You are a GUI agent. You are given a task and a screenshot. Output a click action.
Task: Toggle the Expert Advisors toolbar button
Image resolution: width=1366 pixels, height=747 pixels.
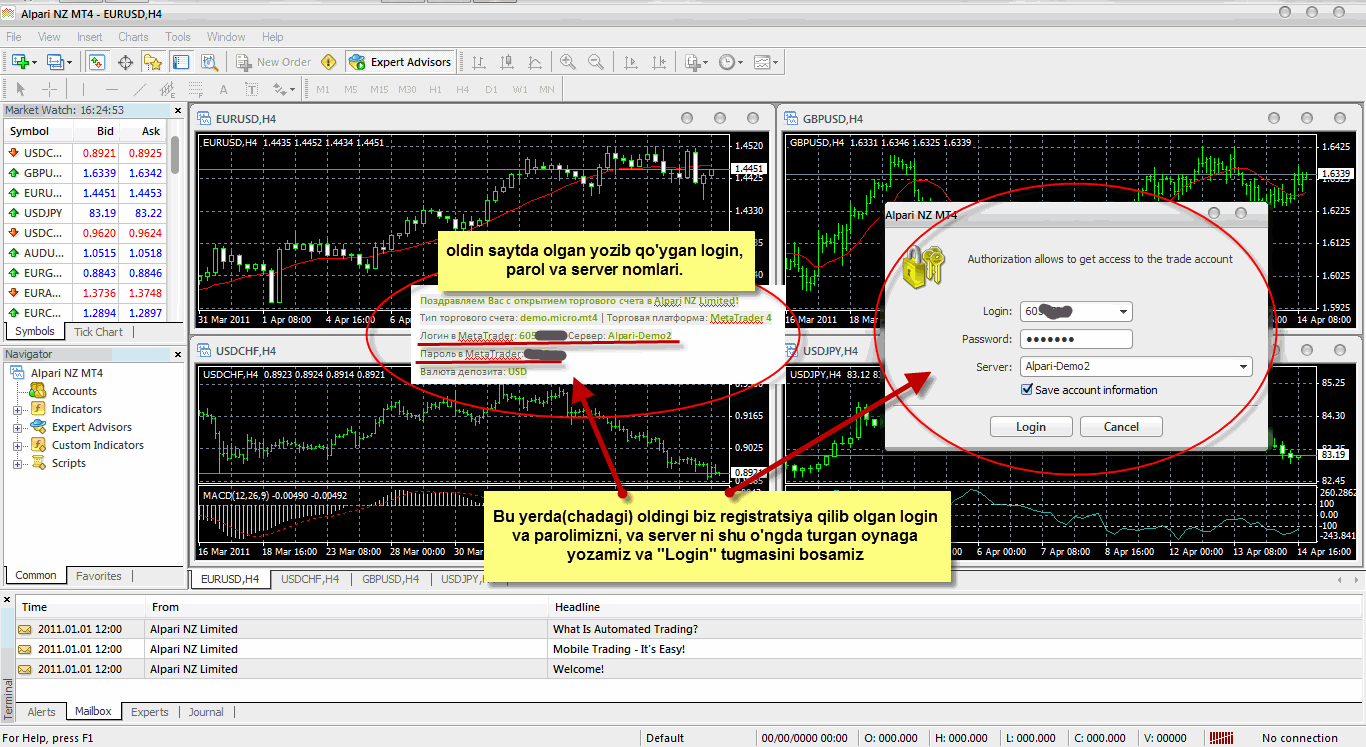click(400, 62)
